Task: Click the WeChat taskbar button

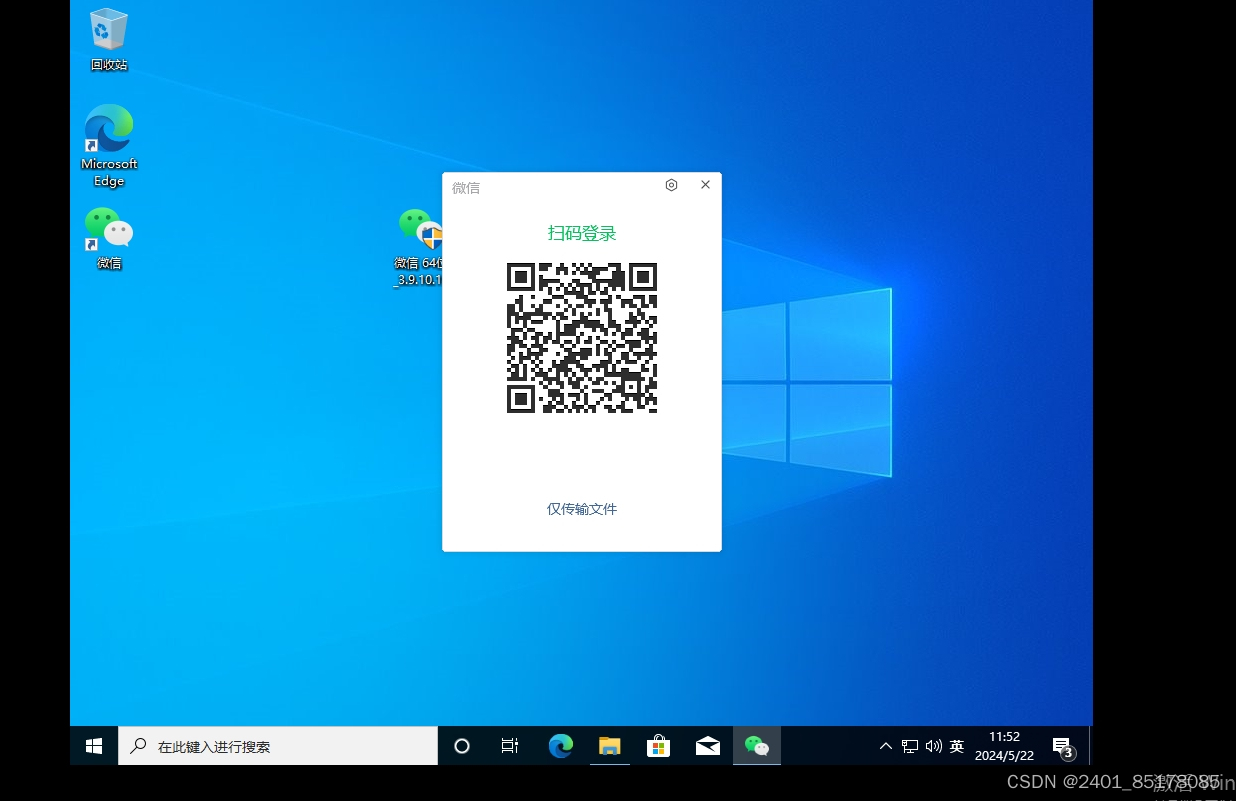Action: (757, 746)
